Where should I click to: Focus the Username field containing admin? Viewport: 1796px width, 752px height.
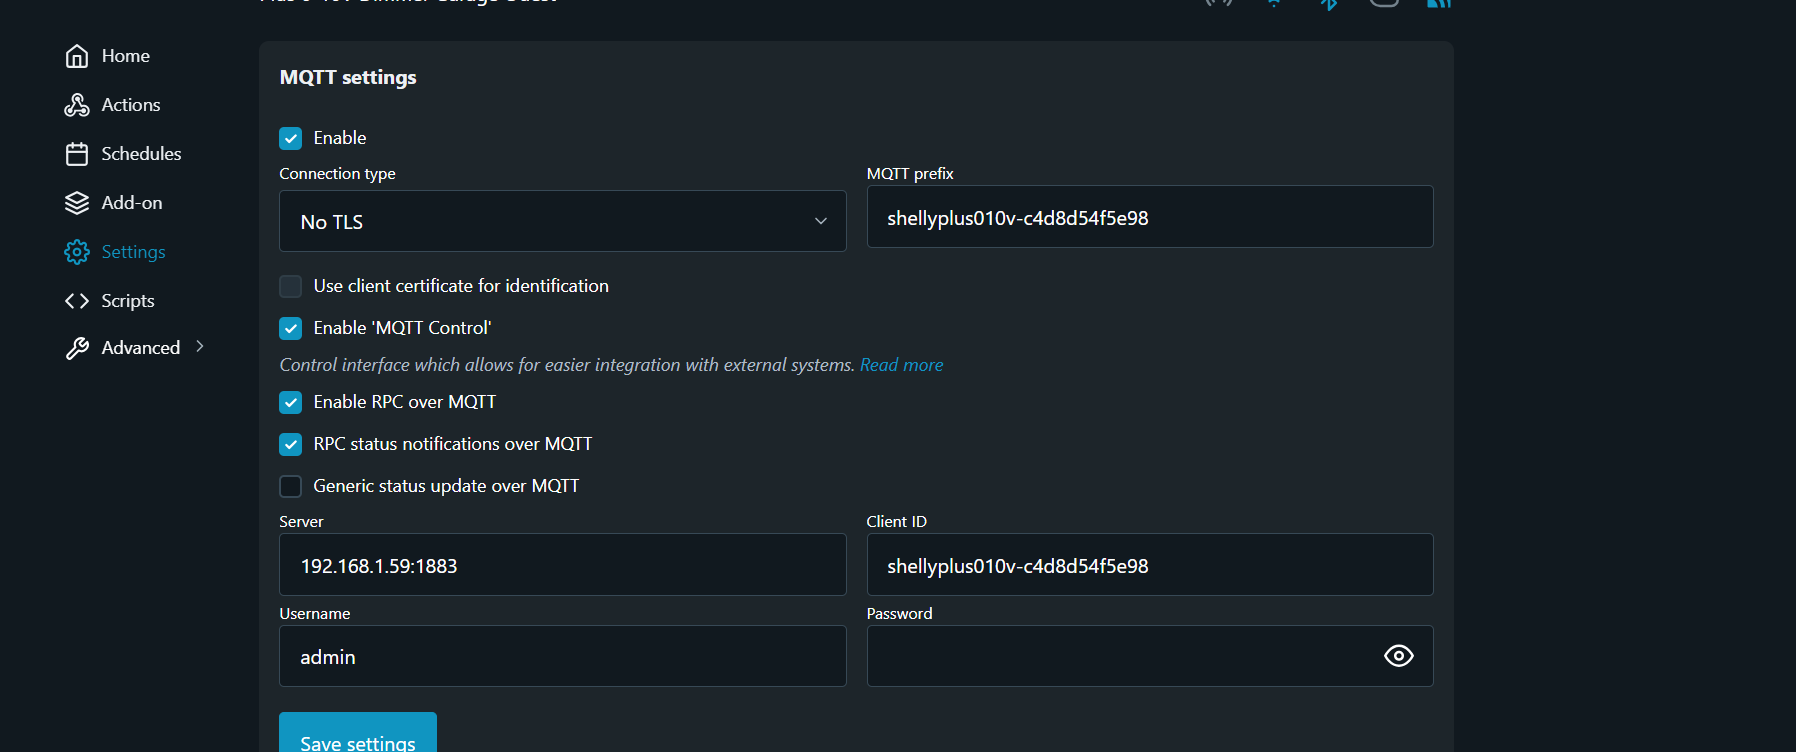pyautogui.click(x=562, y=656)
